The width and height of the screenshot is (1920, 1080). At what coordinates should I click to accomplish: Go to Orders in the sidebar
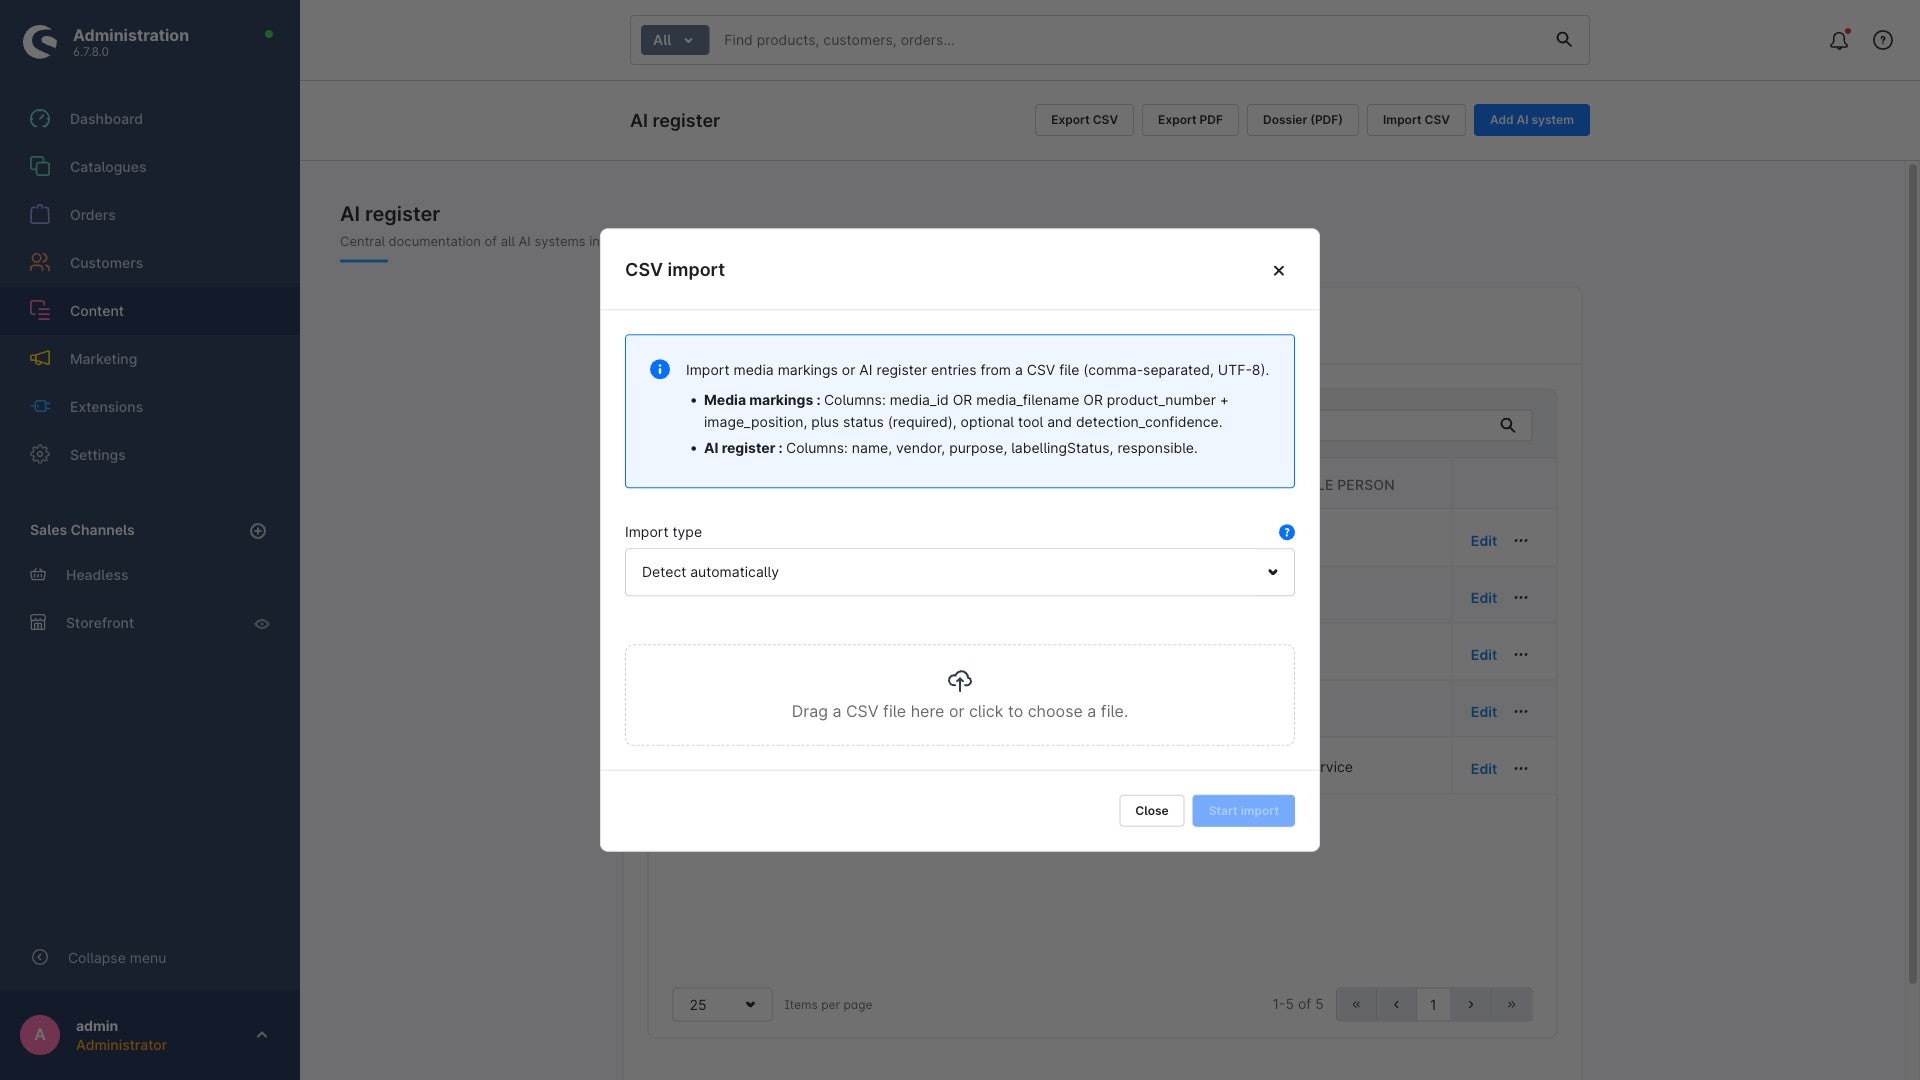(92, 215)
